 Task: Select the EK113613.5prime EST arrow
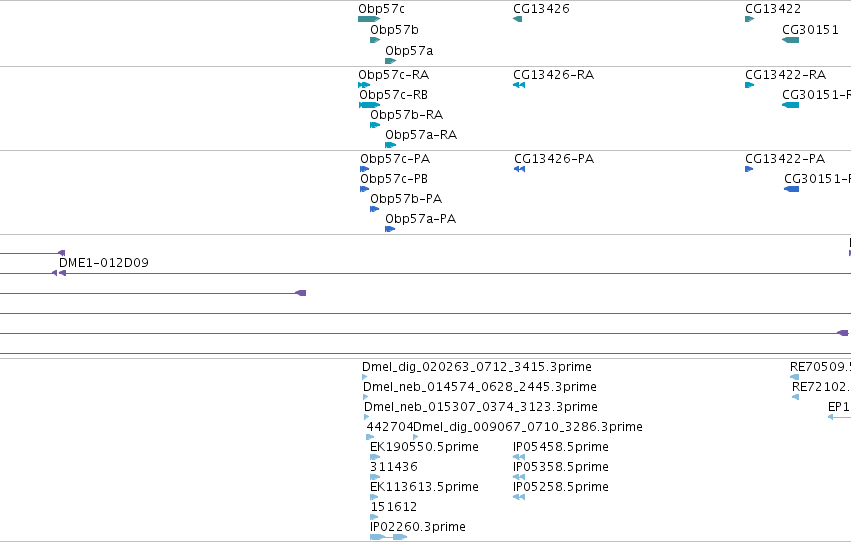click(374, 497)
